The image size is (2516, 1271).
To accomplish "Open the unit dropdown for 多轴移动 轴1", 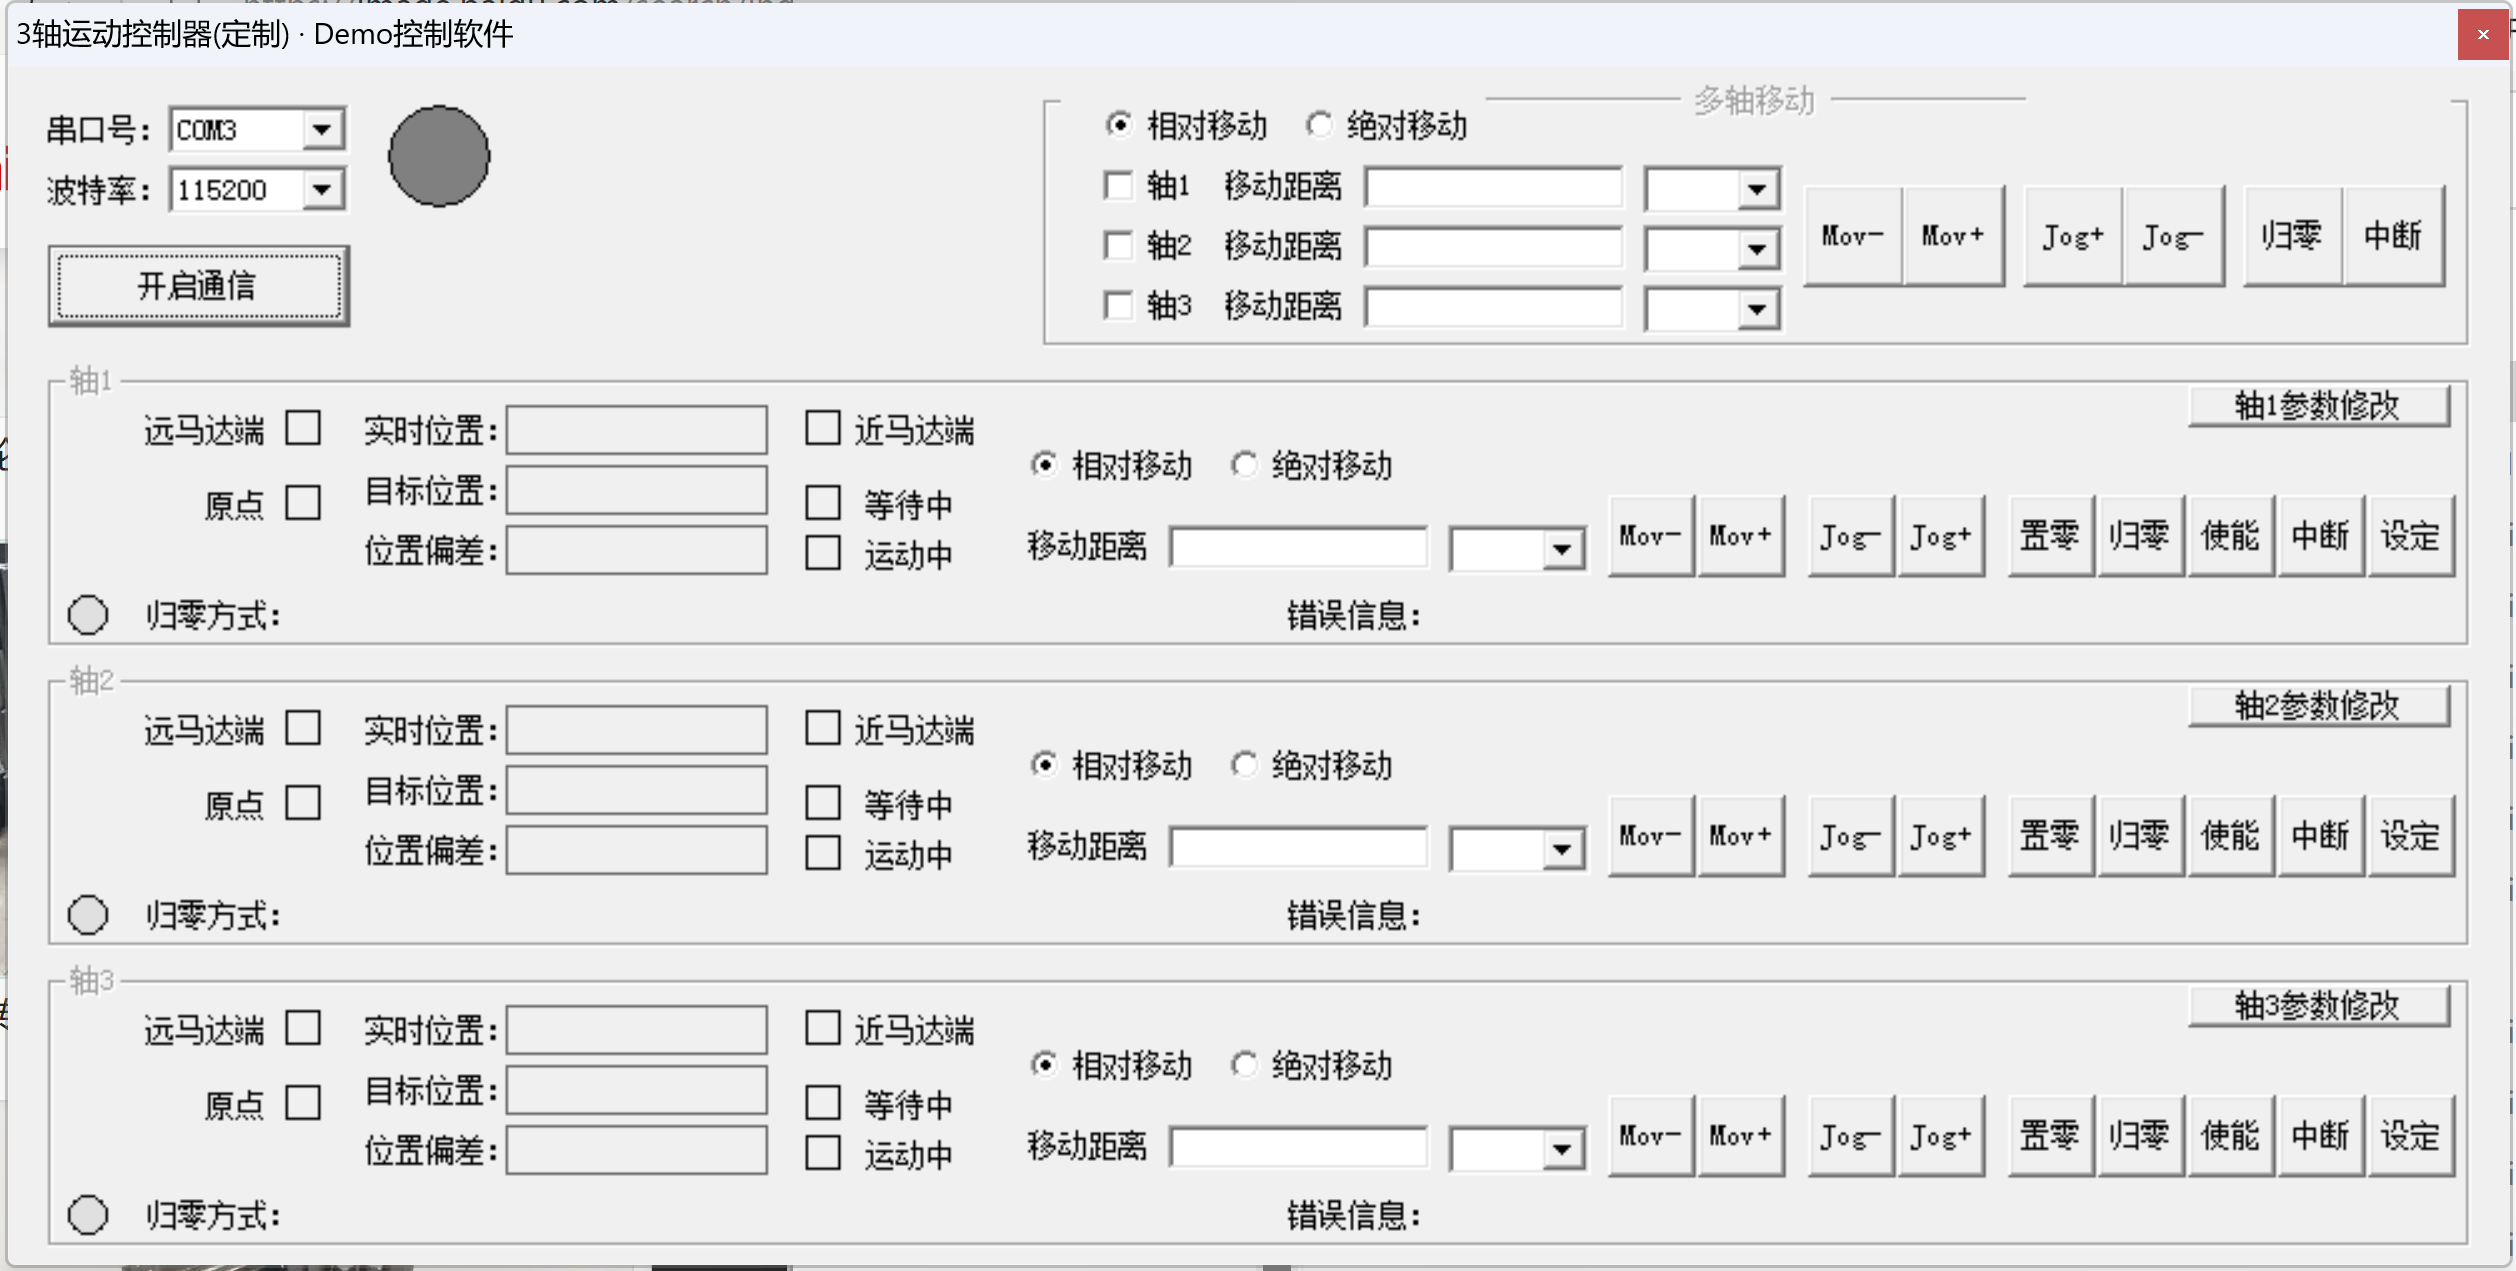I will pos(1757,189).
